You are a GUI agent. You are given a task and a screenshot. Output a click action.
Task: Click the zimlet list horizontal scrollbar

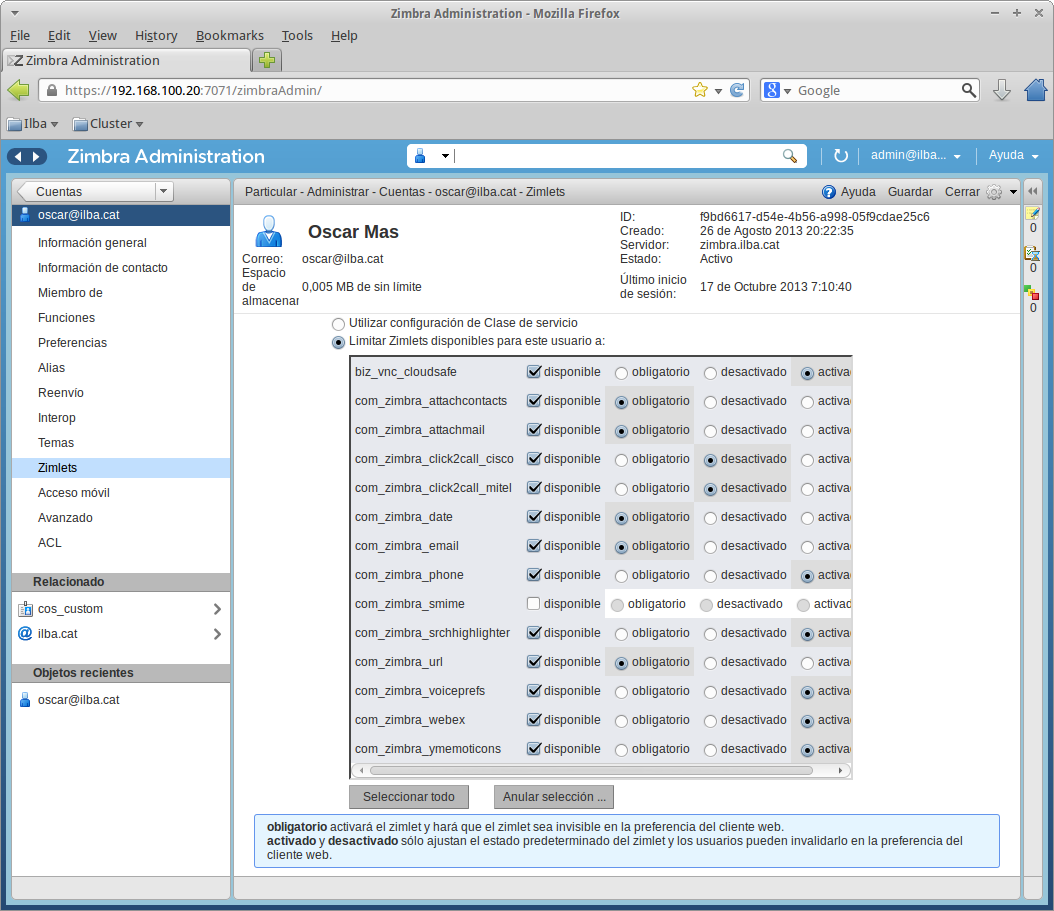point(592,770)
